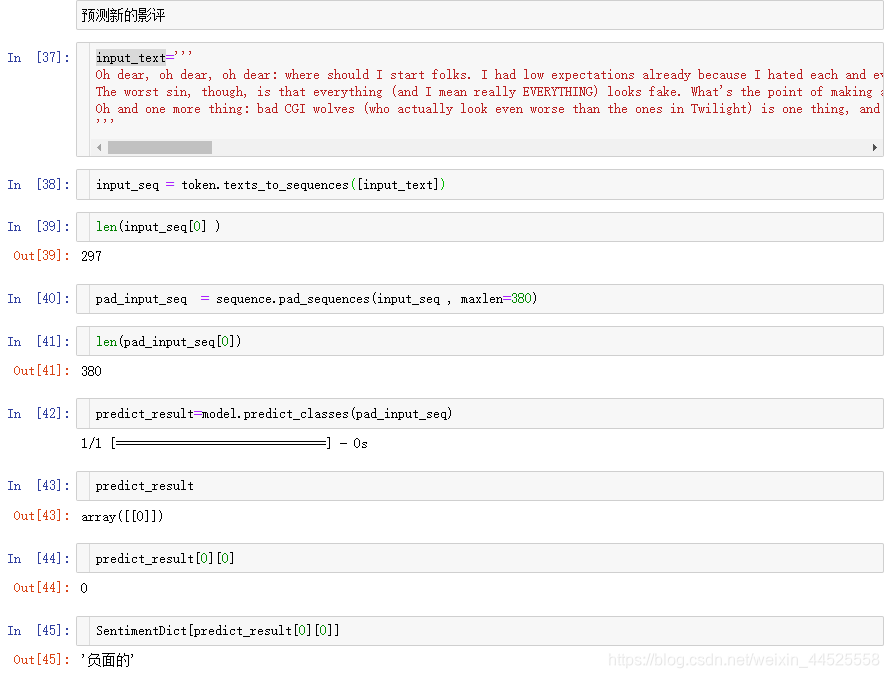Click the highlighted input_text variable name
This screenshot has height=678, width=889.
coord(130,58)
